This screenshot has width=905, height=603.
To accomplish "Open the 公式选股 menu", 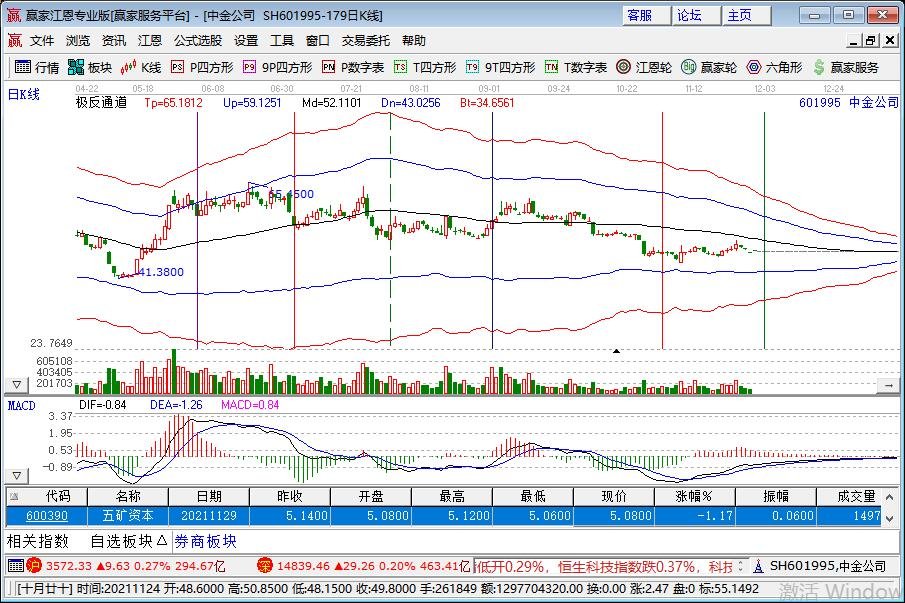I will [x=198, y=40].
